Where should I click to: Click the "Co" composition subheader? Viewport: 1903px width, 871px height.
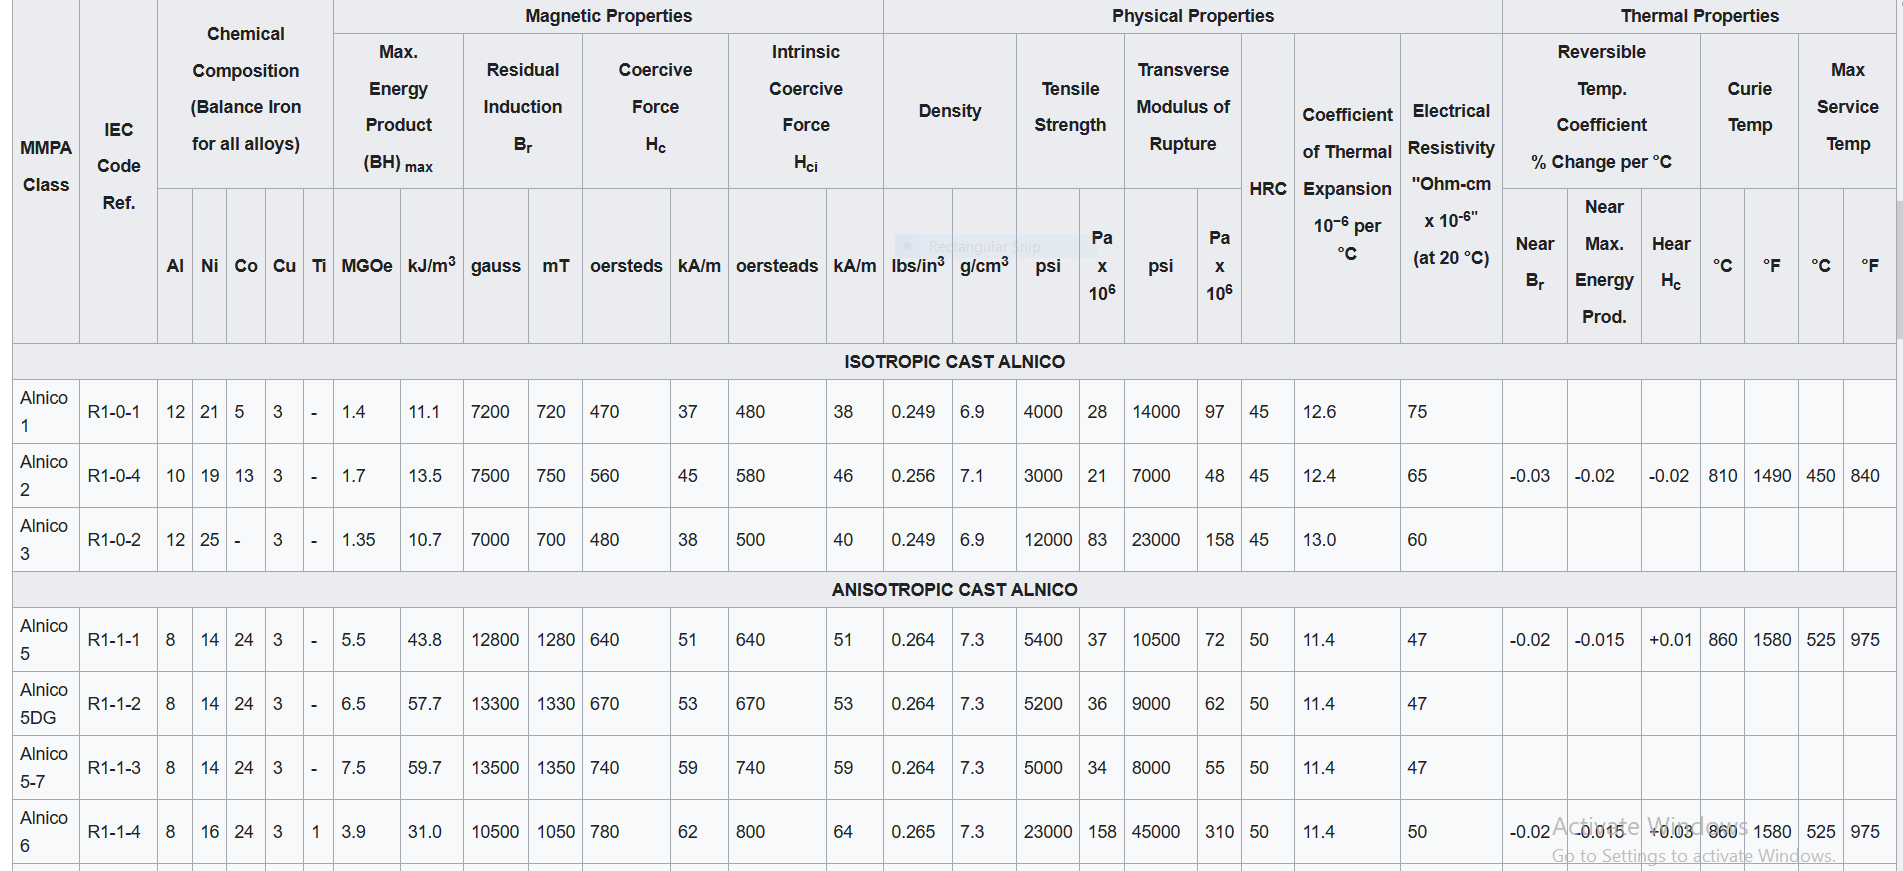click(x=246, y=266)
